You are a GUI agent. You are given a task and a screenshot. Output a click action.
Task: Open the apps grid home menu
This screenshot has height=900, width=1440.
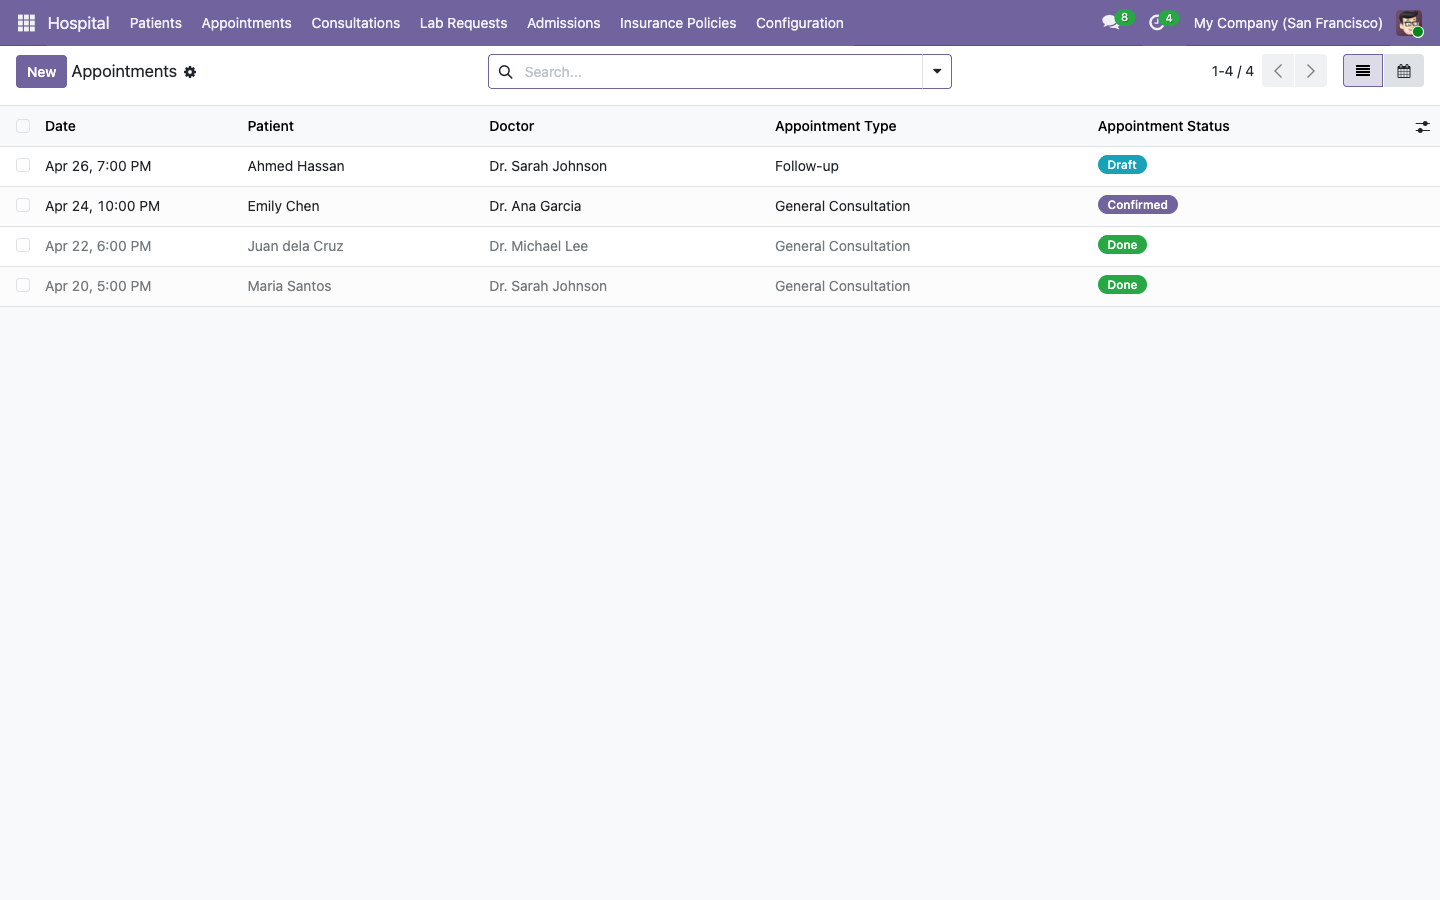point(26,22)
